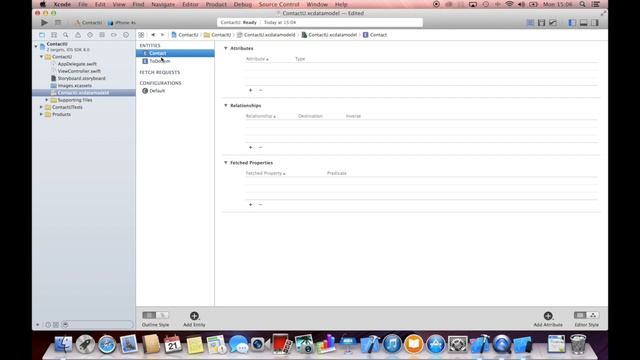
Task: Remove fetched property with minus button
Action: tap(260, 204)
